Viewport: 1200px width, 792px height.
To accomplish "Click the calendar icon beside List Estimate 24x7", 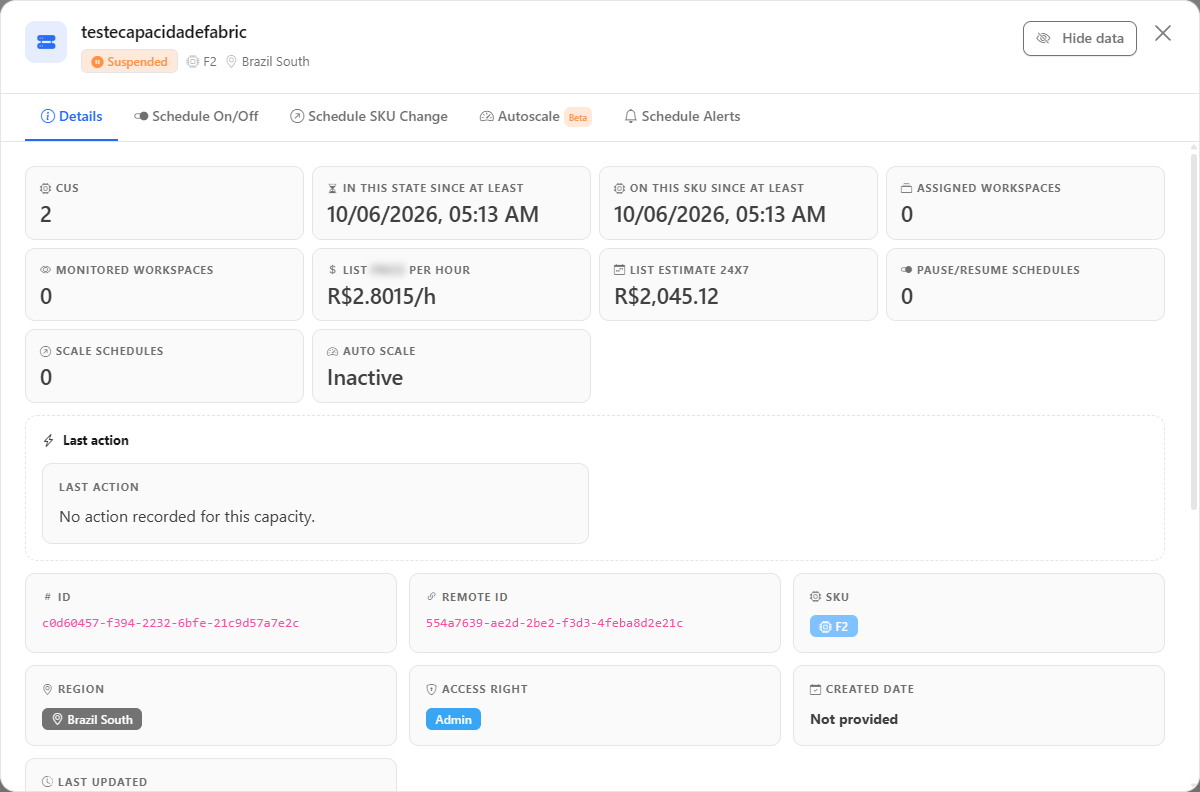I will coord(619,270).
